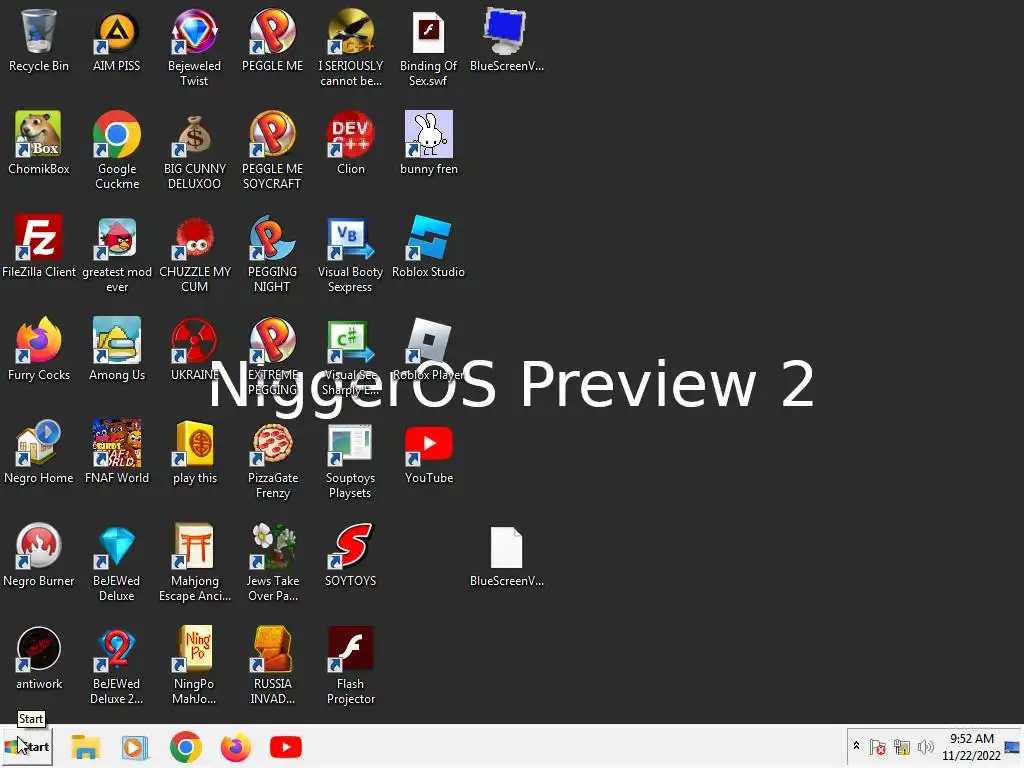Select the Visual Basic VB desktop icon
This screenshot has height=768, width=1024.
[351, 255]
